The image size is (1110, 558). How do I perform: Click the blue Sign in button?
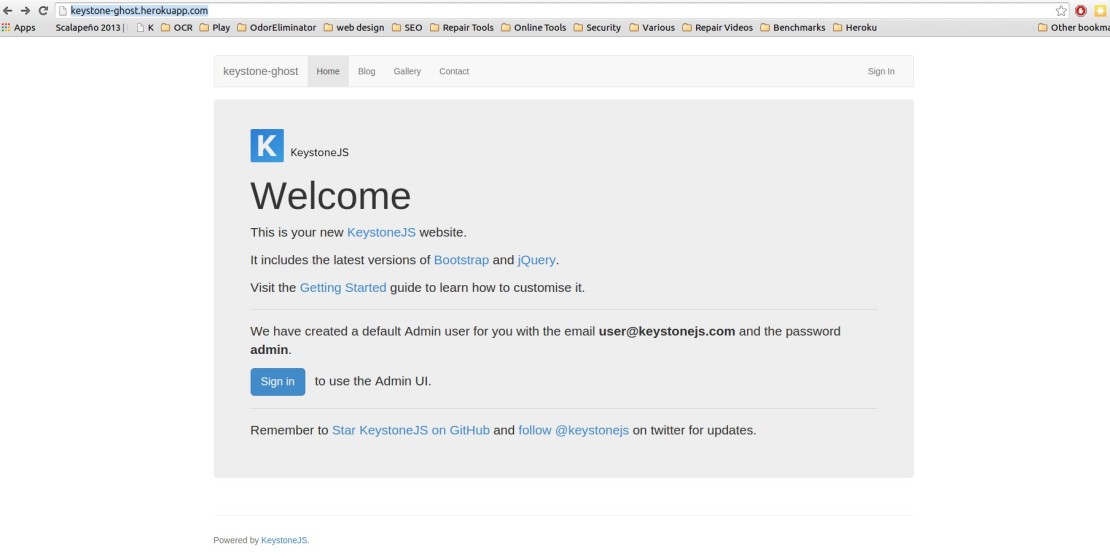(278, 382)
